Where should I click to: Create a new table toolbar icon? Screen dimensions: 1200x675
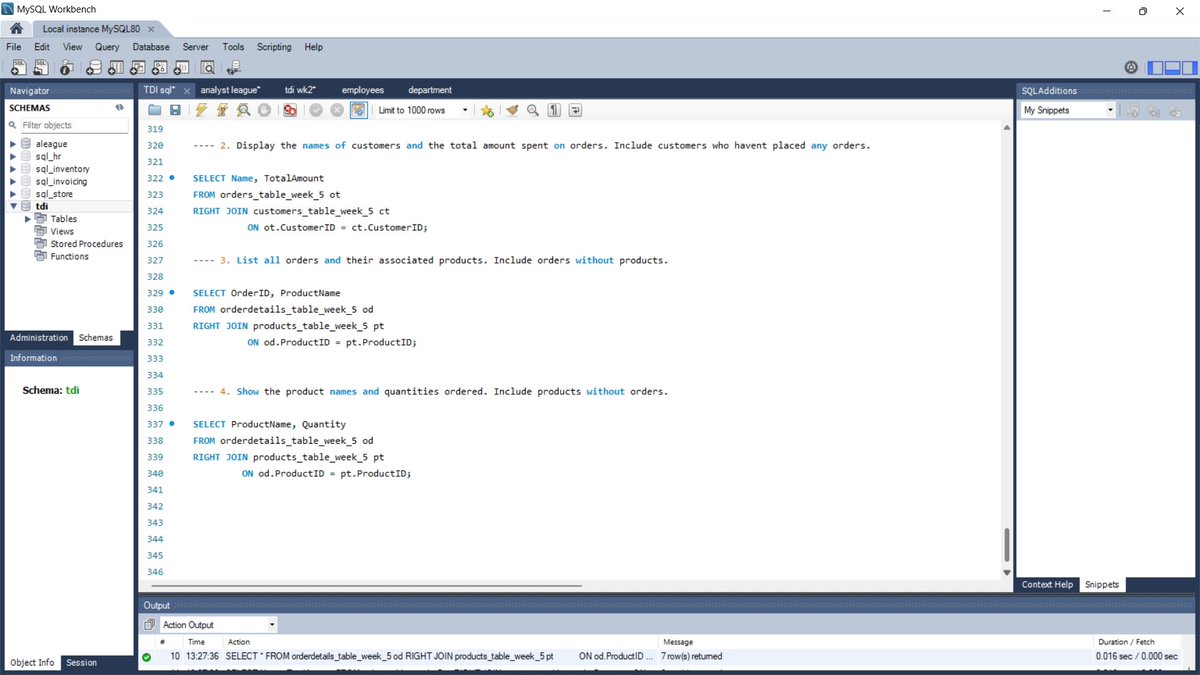coord(115,68)
